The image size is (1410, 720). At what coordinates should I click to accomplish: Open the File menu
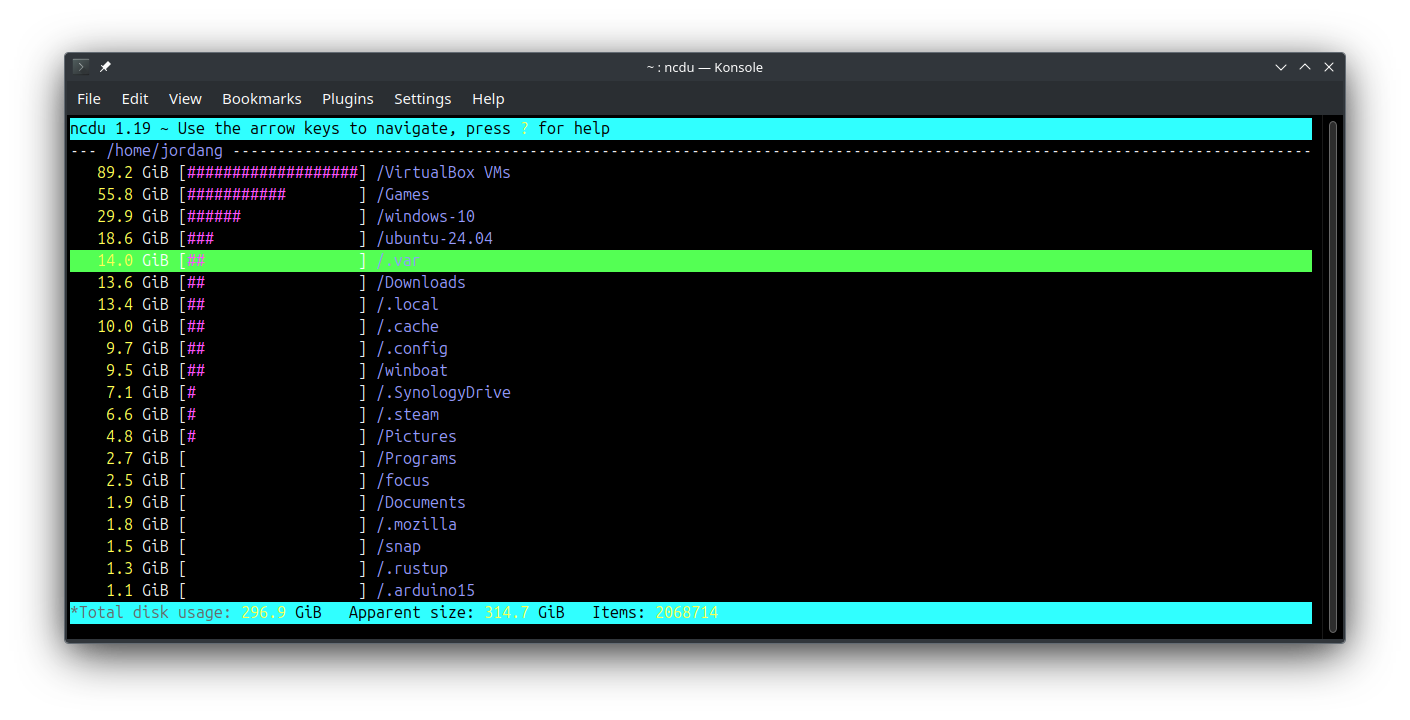point(89,99)
